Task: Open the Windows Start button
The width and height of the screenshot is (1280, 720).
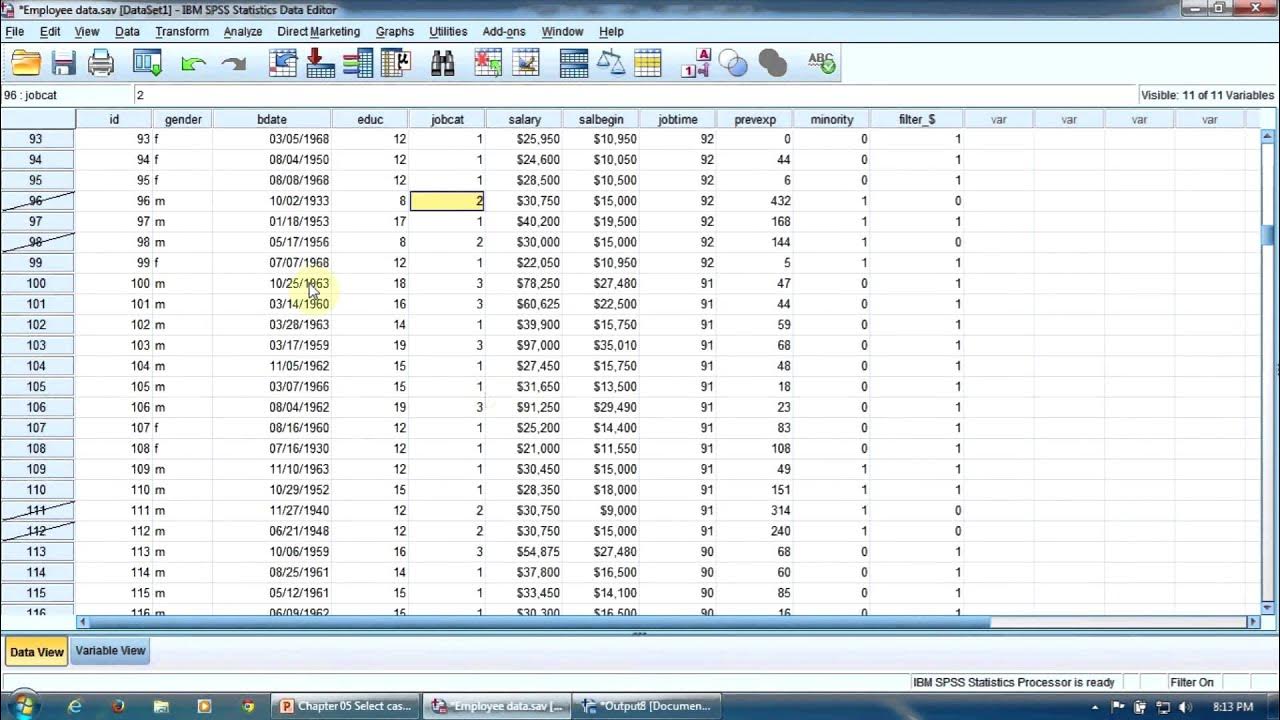Action: (x=22, y=706)
